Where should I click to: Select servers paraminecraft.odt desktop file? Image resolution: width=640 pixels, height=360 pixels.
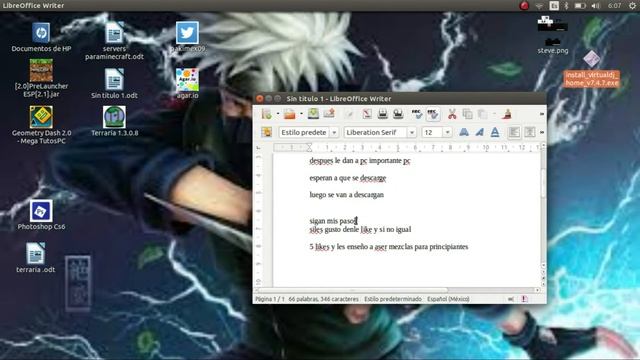click(x=114, y=41)
